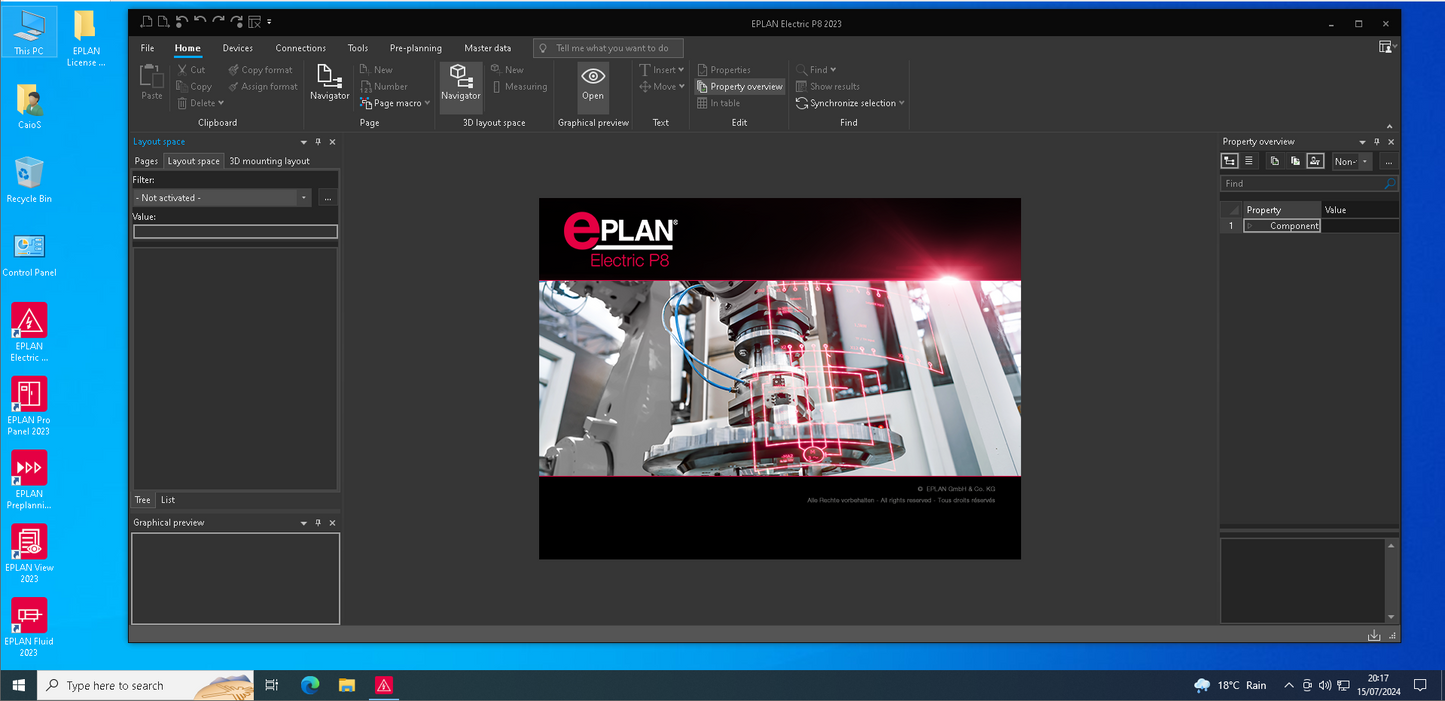The width and height of the screenshot is (1445, 701).
Task: Click the Measuring tool
Action: (x=519, y=87)
